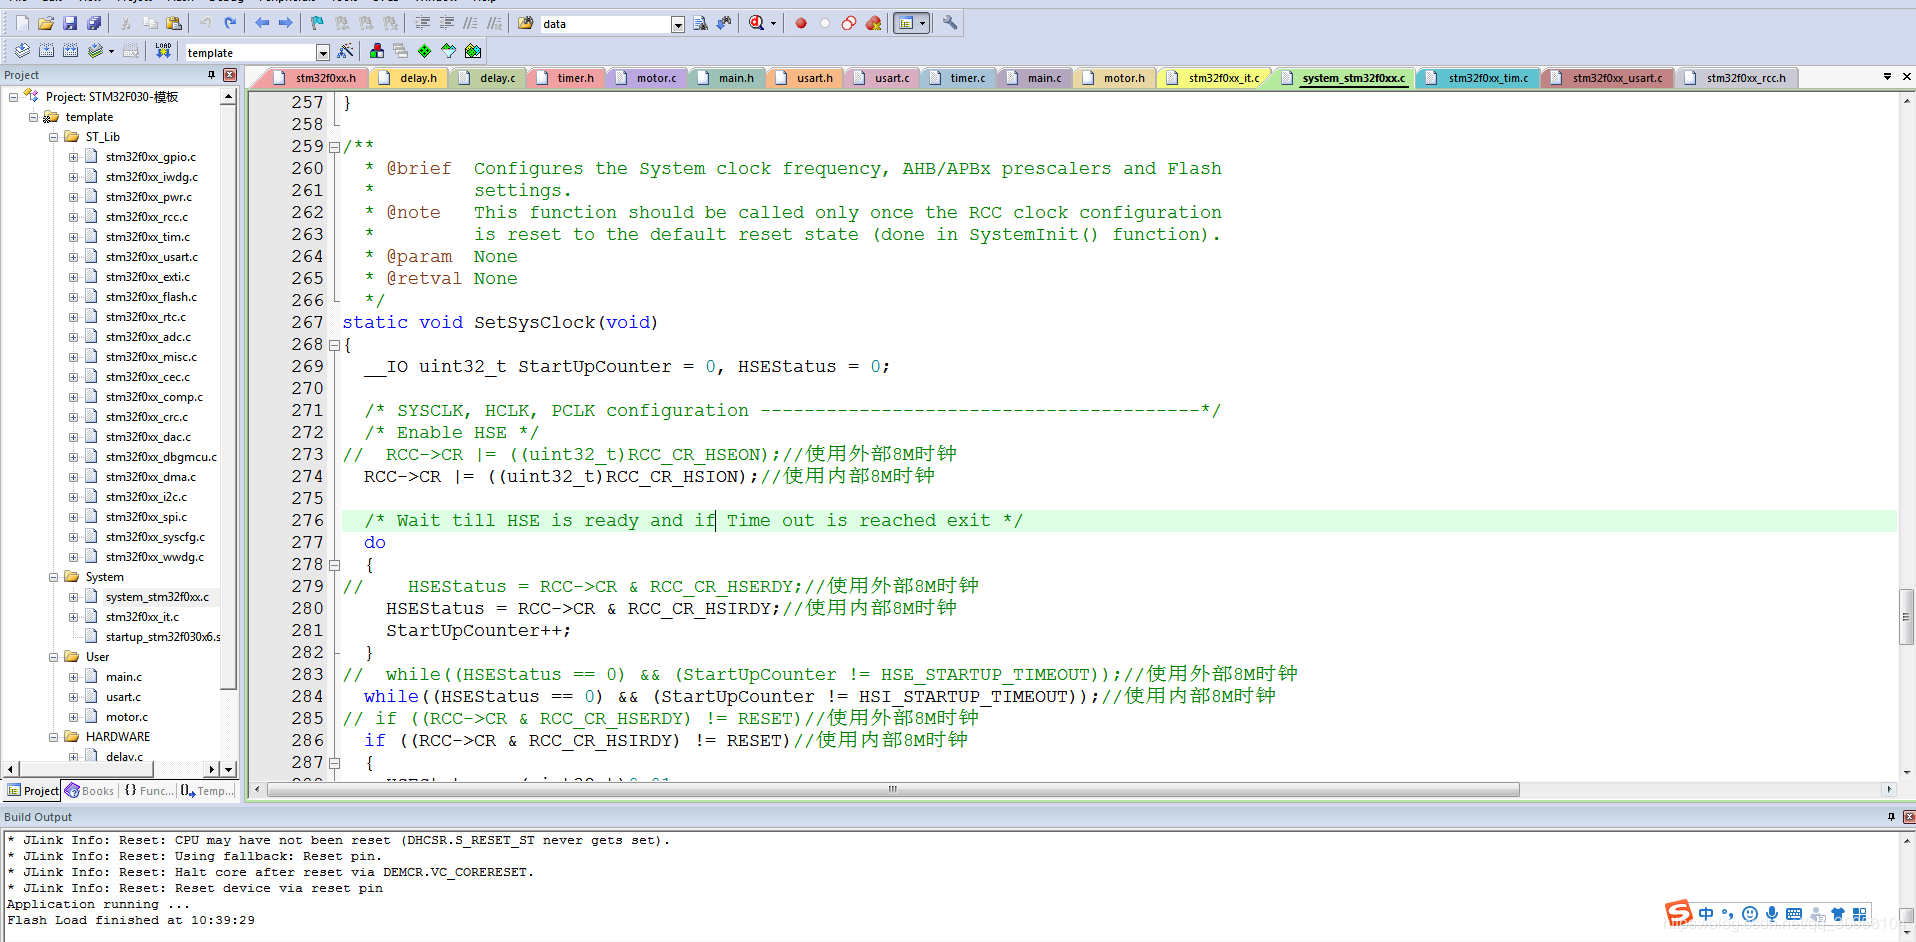The width and height of the screenshot is (1916, 942).
Task: Toggle a bookmark on the current line
Action: (317, 23)
